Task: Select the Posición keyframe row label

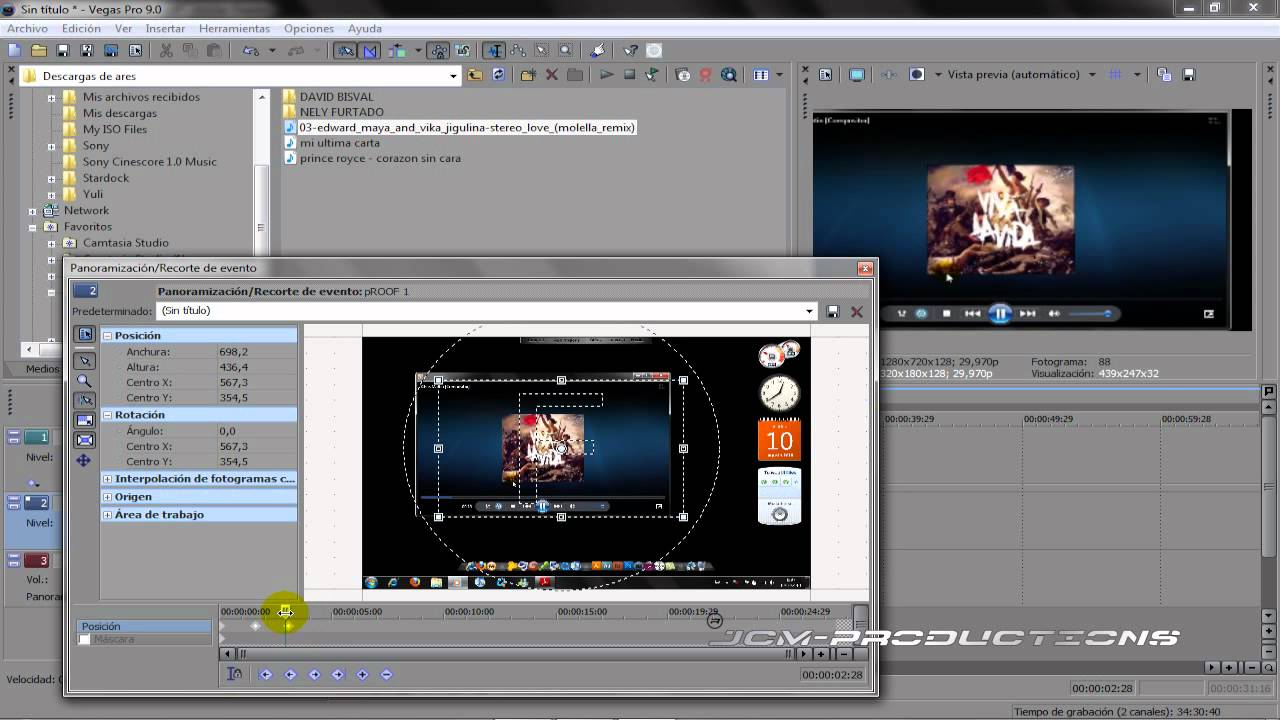Action: [x=144, y=626]
